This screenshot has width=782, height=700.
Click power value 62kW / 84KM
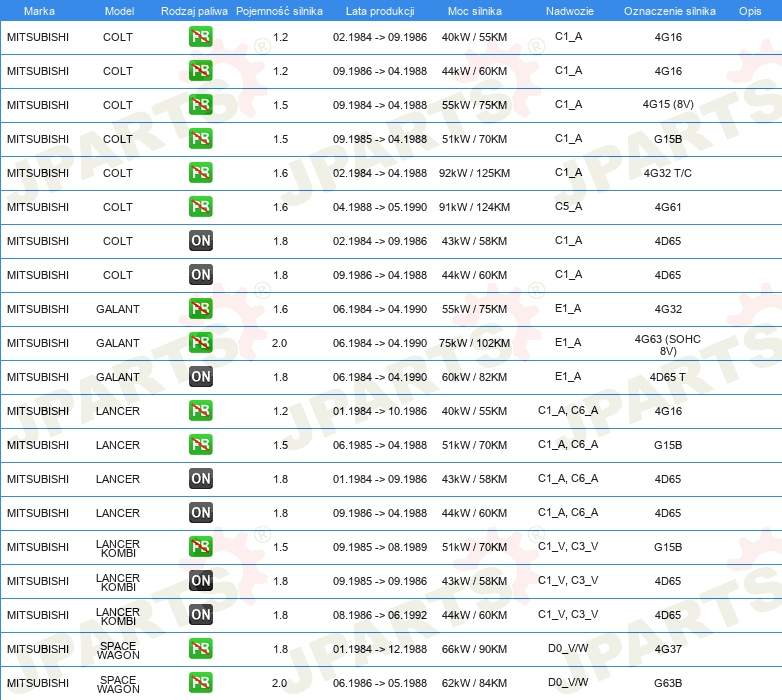[474, 683]
